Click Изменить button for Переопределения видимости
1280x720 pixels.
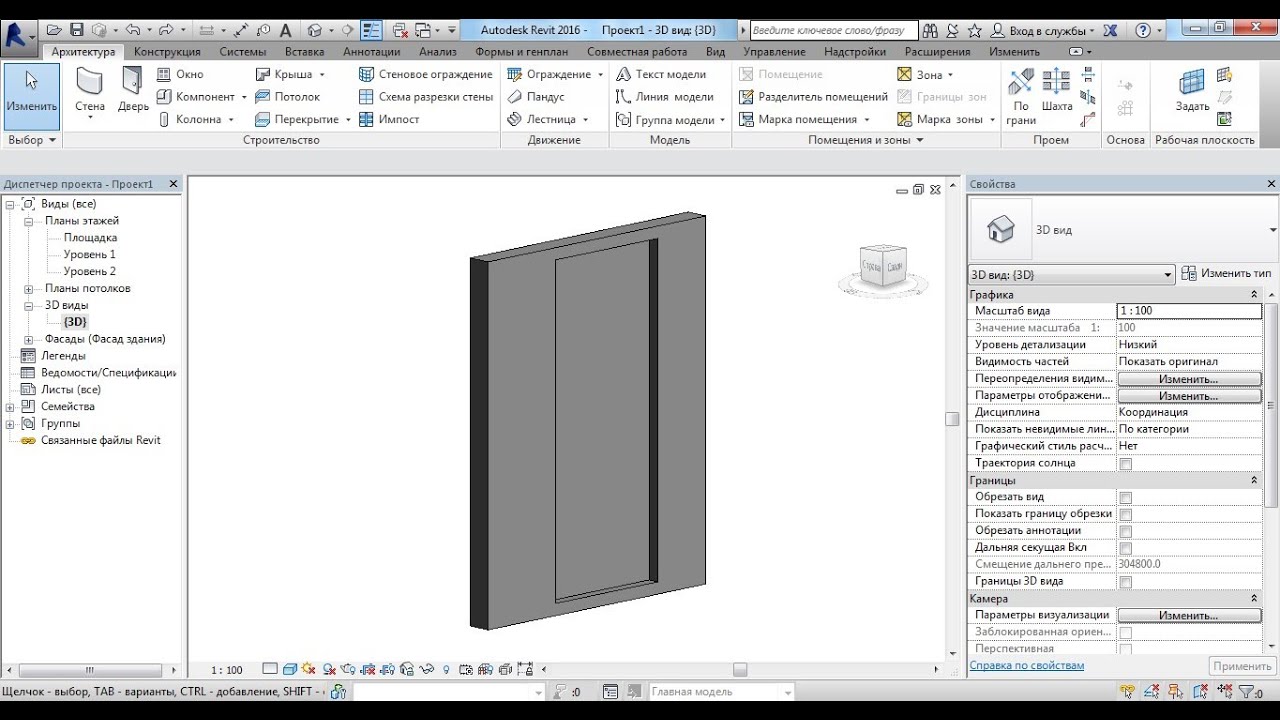point(1189,379)
